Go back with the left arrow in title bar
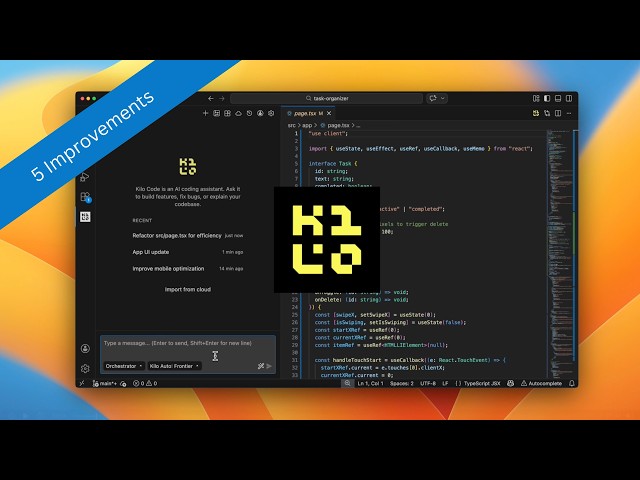Screen dimensions: 640x480 coord(211,98)
